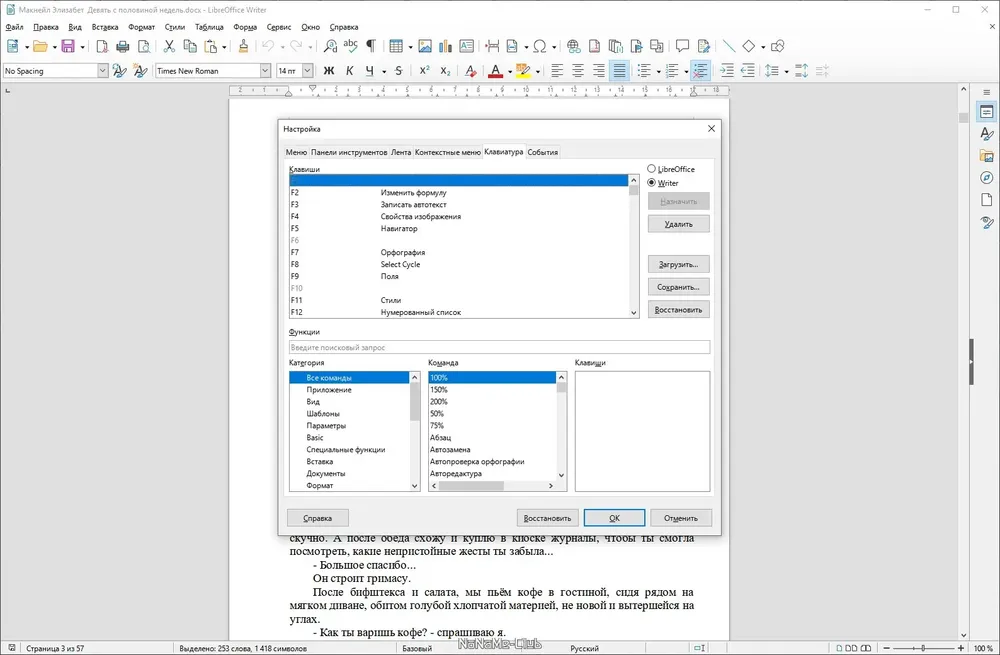The width and height of the screenshot is (1000, 655).
Task: Click the font color red swatch icon
Action: 496,71
